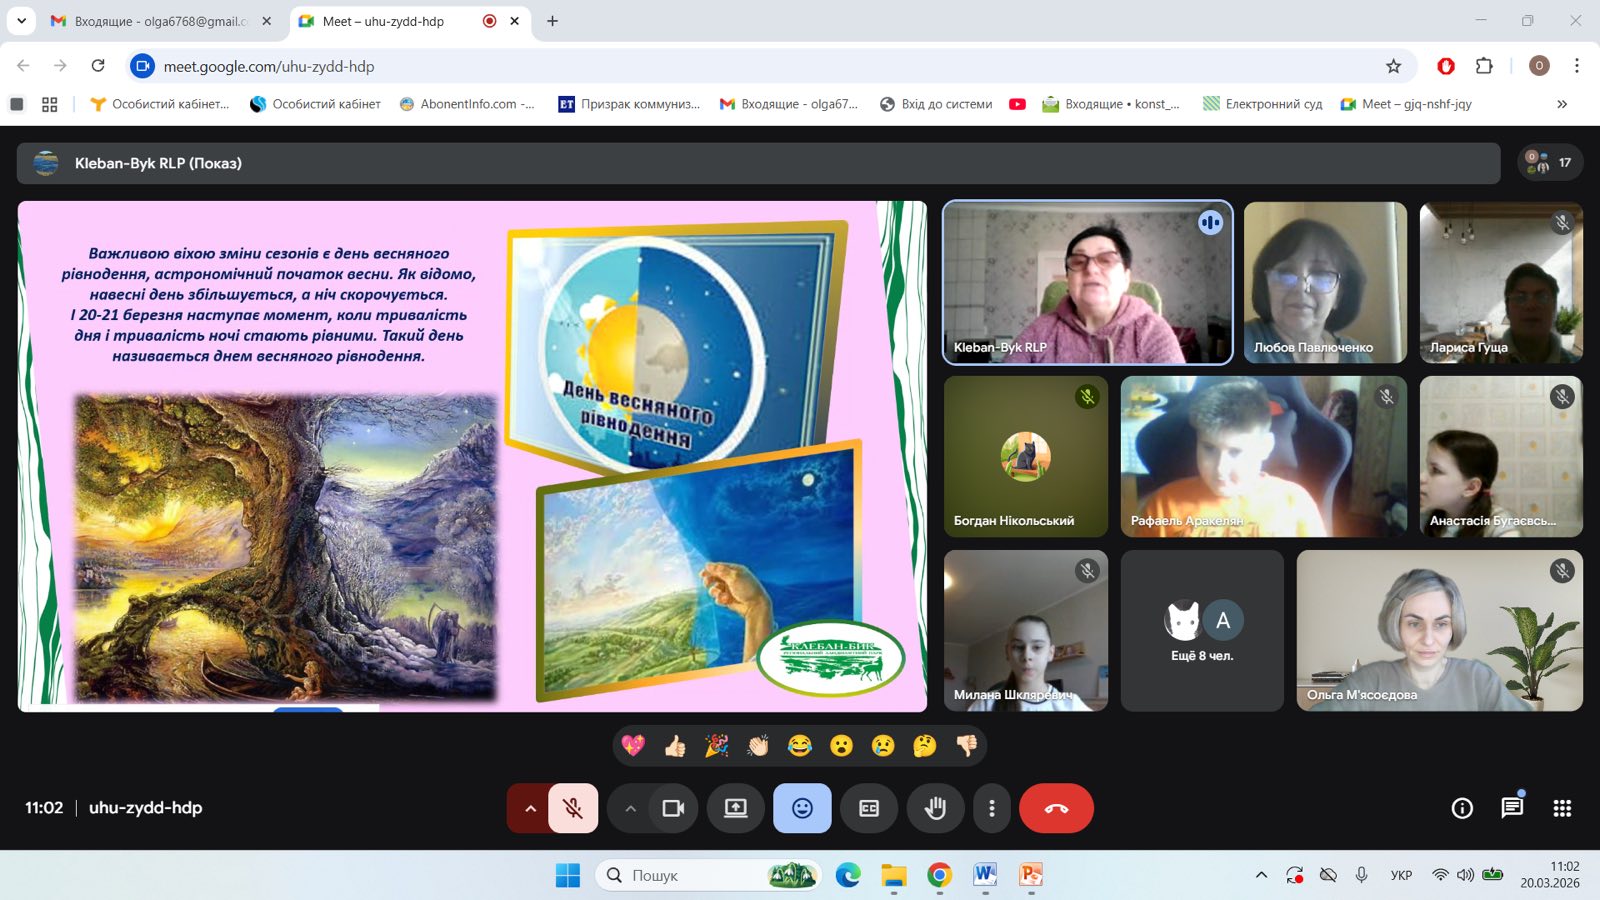Open the share screen option
This screenshot has width=1600, height=900.
pos(736,808)
